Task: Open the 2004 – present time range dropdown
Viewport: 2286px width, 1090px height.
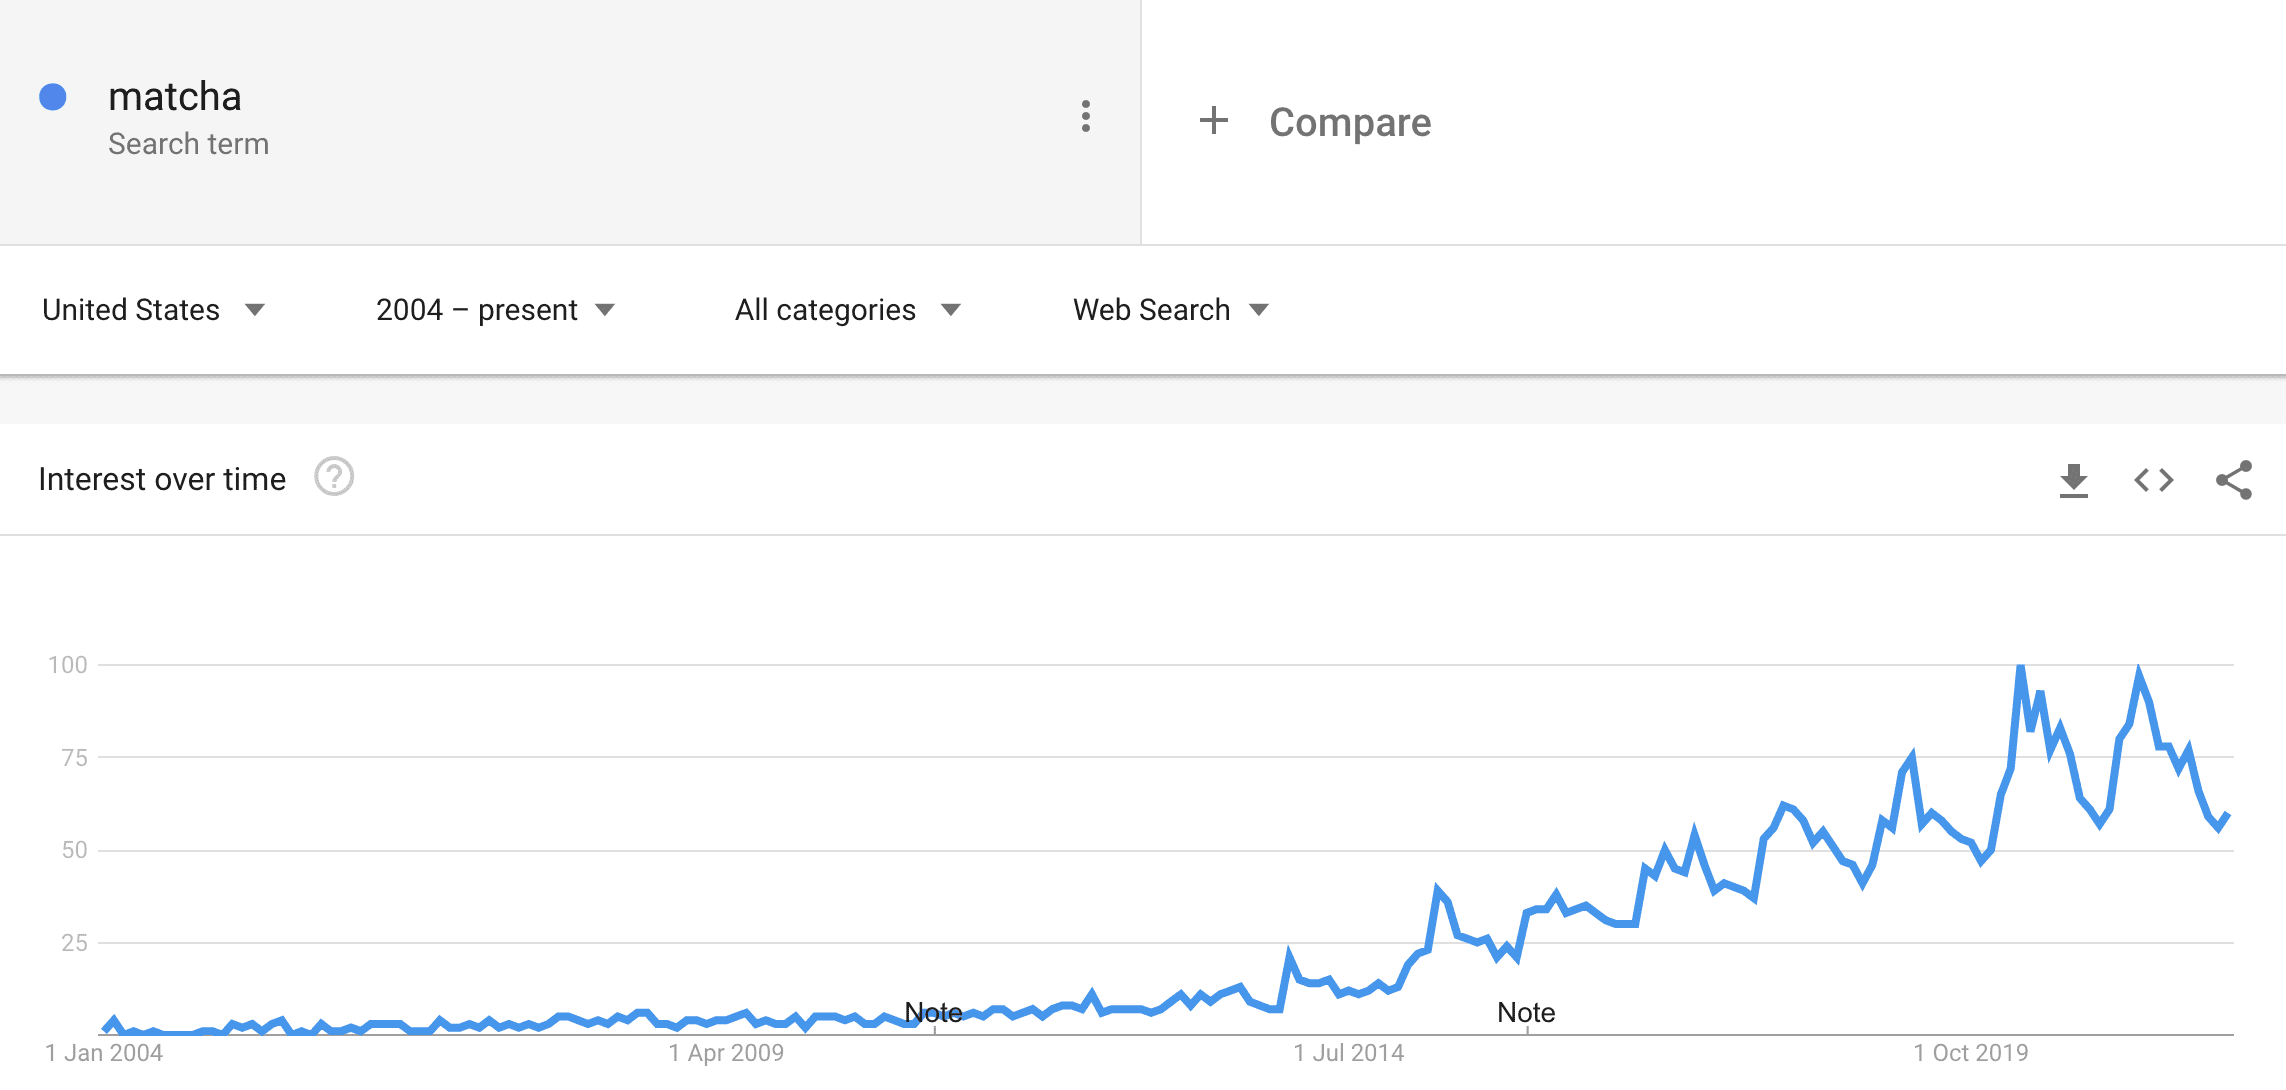Action: click(x=495, y=310)
